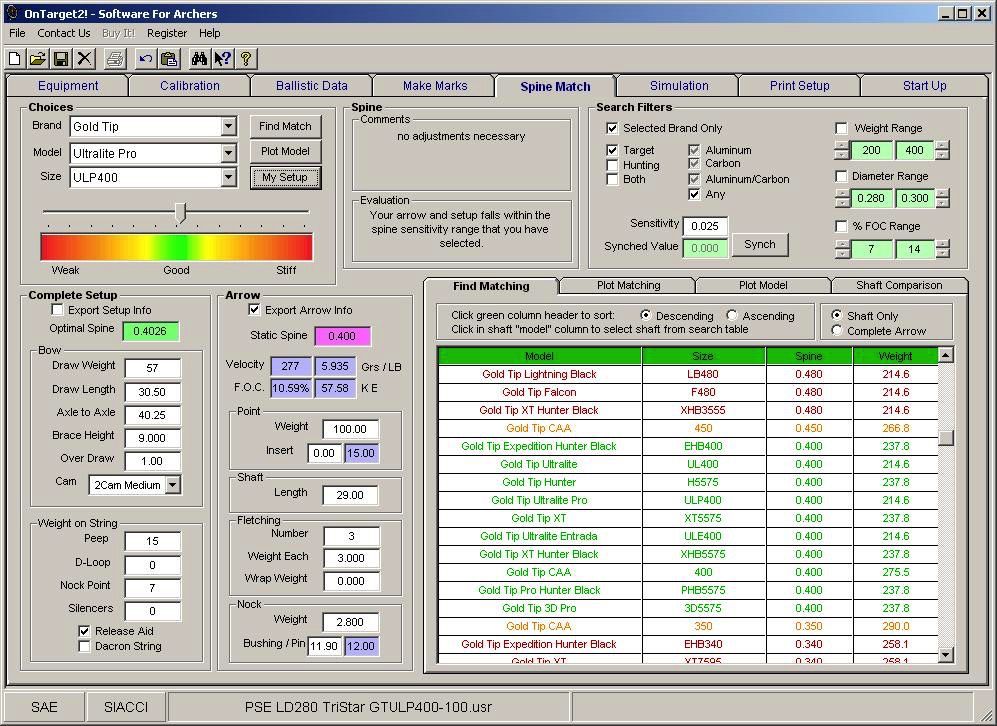
Task: Open search using the binoculars icon
Action: pyautogui.click(x=199, y=57)
